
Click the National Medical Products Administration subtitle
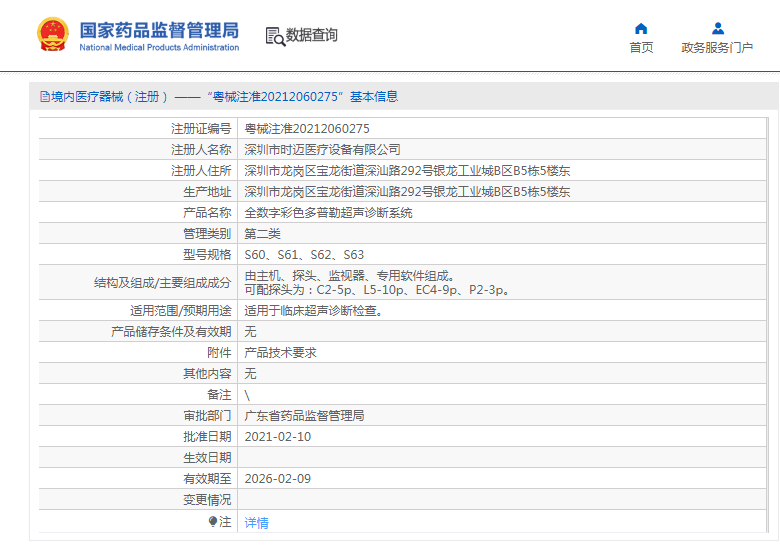point(159,47)
